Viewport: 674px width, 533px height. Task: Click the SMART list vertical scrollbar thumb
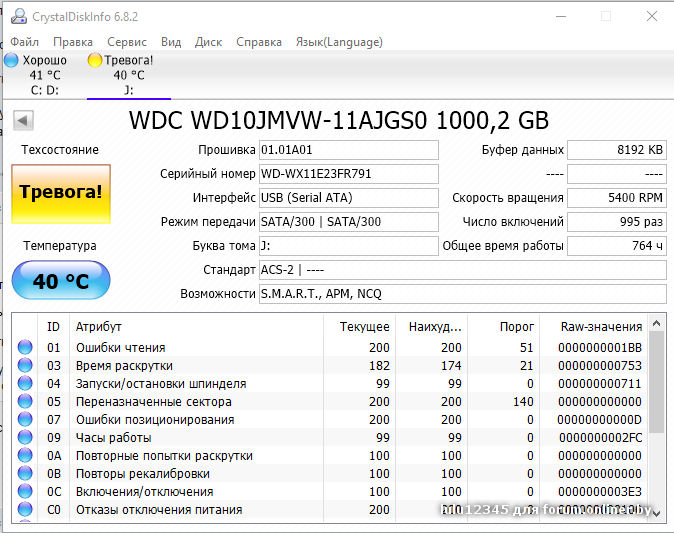[x=656, y=382]
